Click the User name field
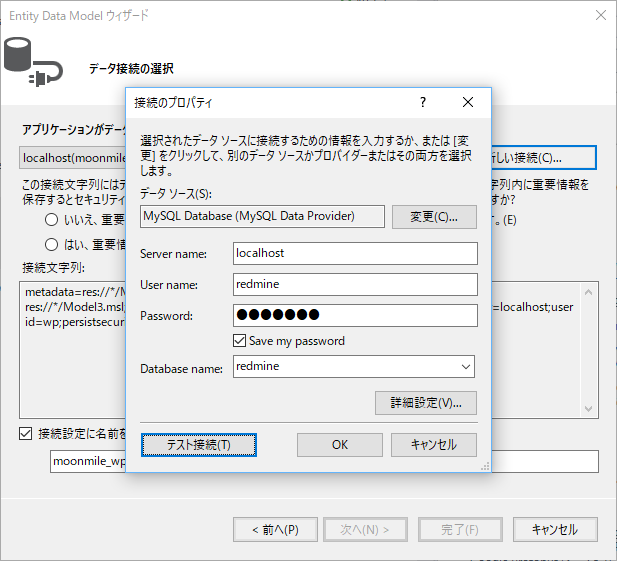 [x=354, y=284]
